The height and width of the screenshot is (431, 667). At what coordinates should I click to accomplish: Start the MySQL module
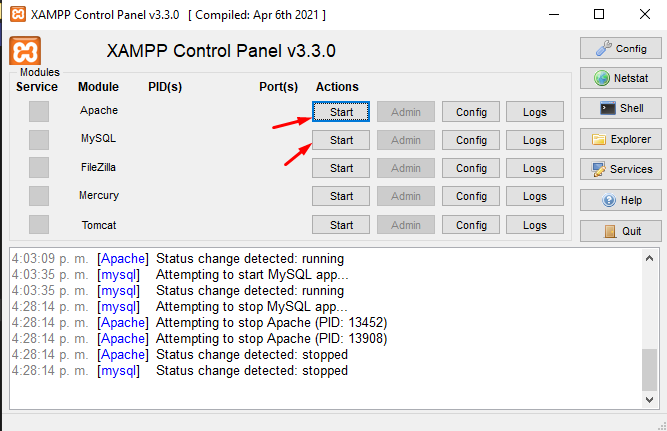pyautogui.click(x=341, y=140)
